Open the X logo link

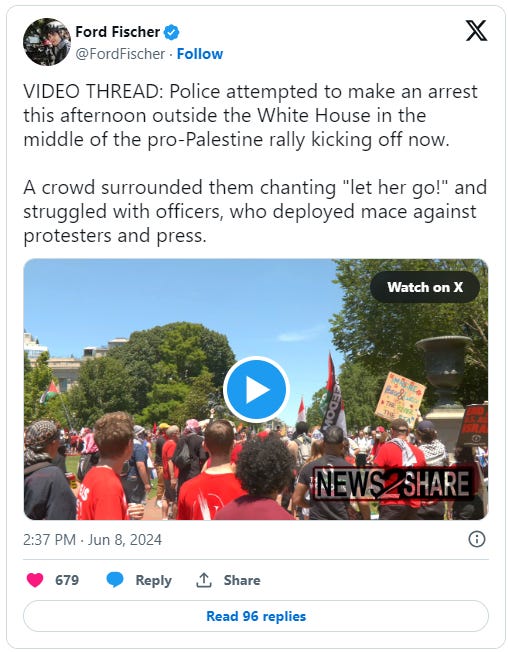[476, 31]
